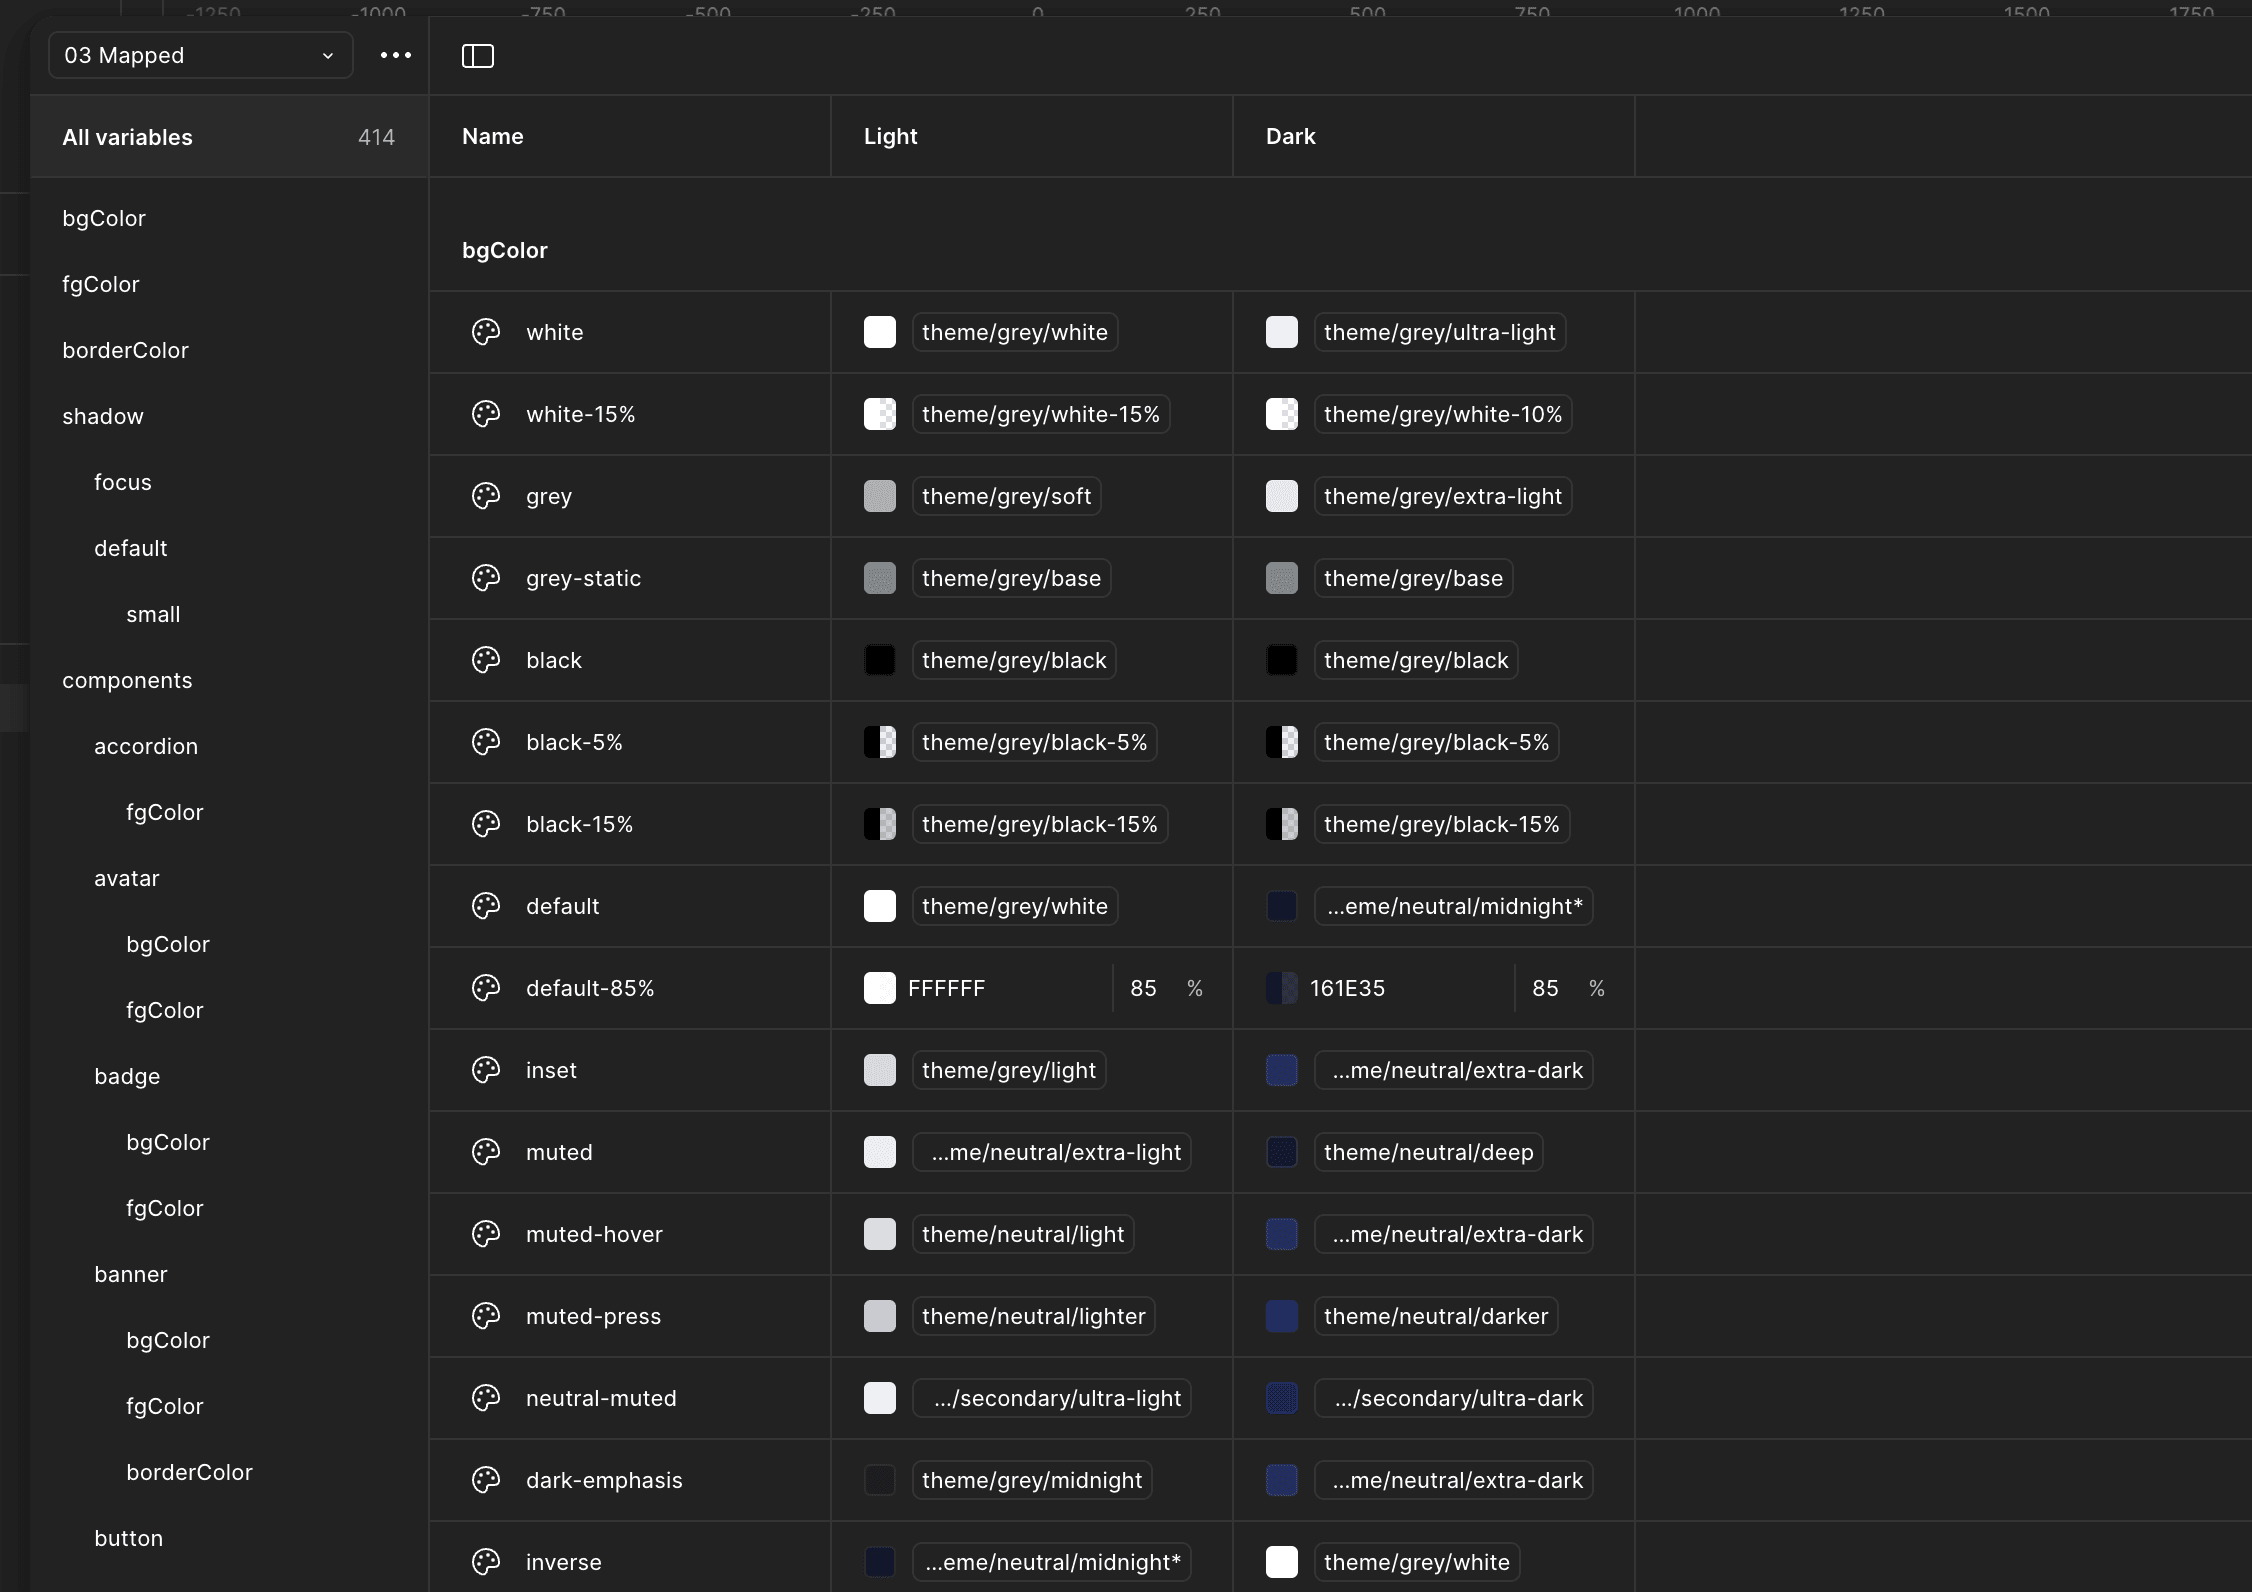This screenshot has width=2252, height=1592.
Task: Select the shadow group in the sidebar
Action: 103,416
